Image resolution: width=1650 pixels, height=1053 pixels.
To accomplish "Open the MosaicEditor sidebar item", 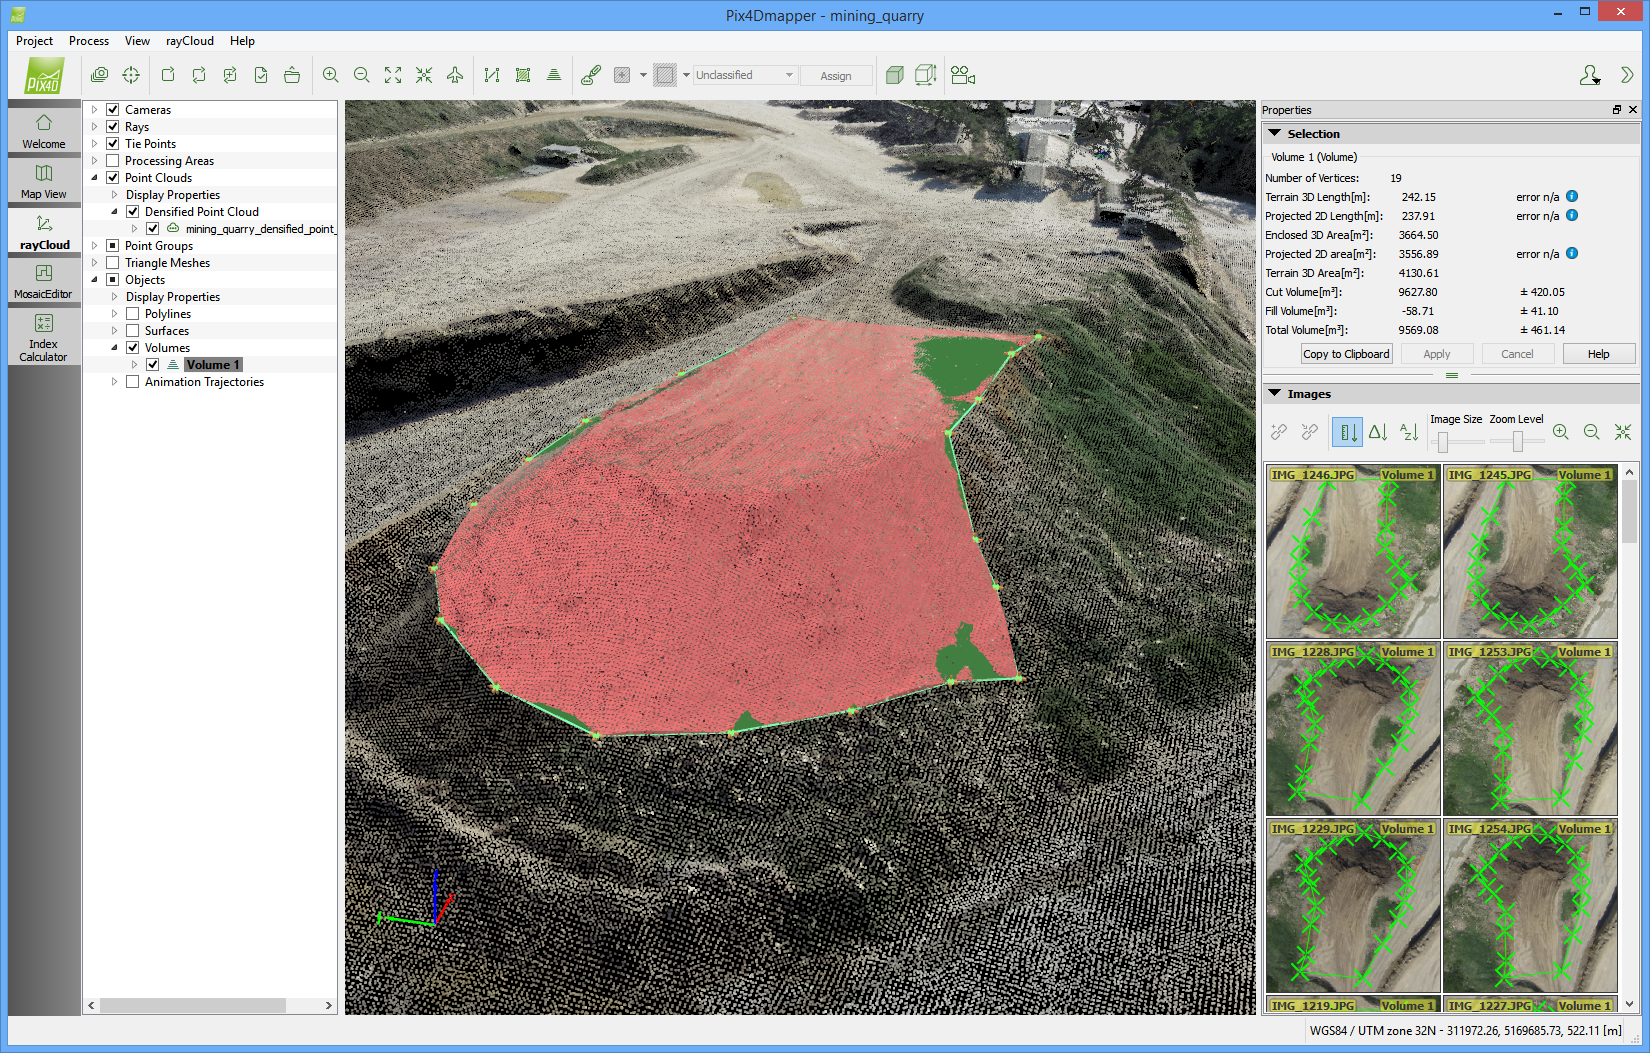I will click(x=44, y=281).
